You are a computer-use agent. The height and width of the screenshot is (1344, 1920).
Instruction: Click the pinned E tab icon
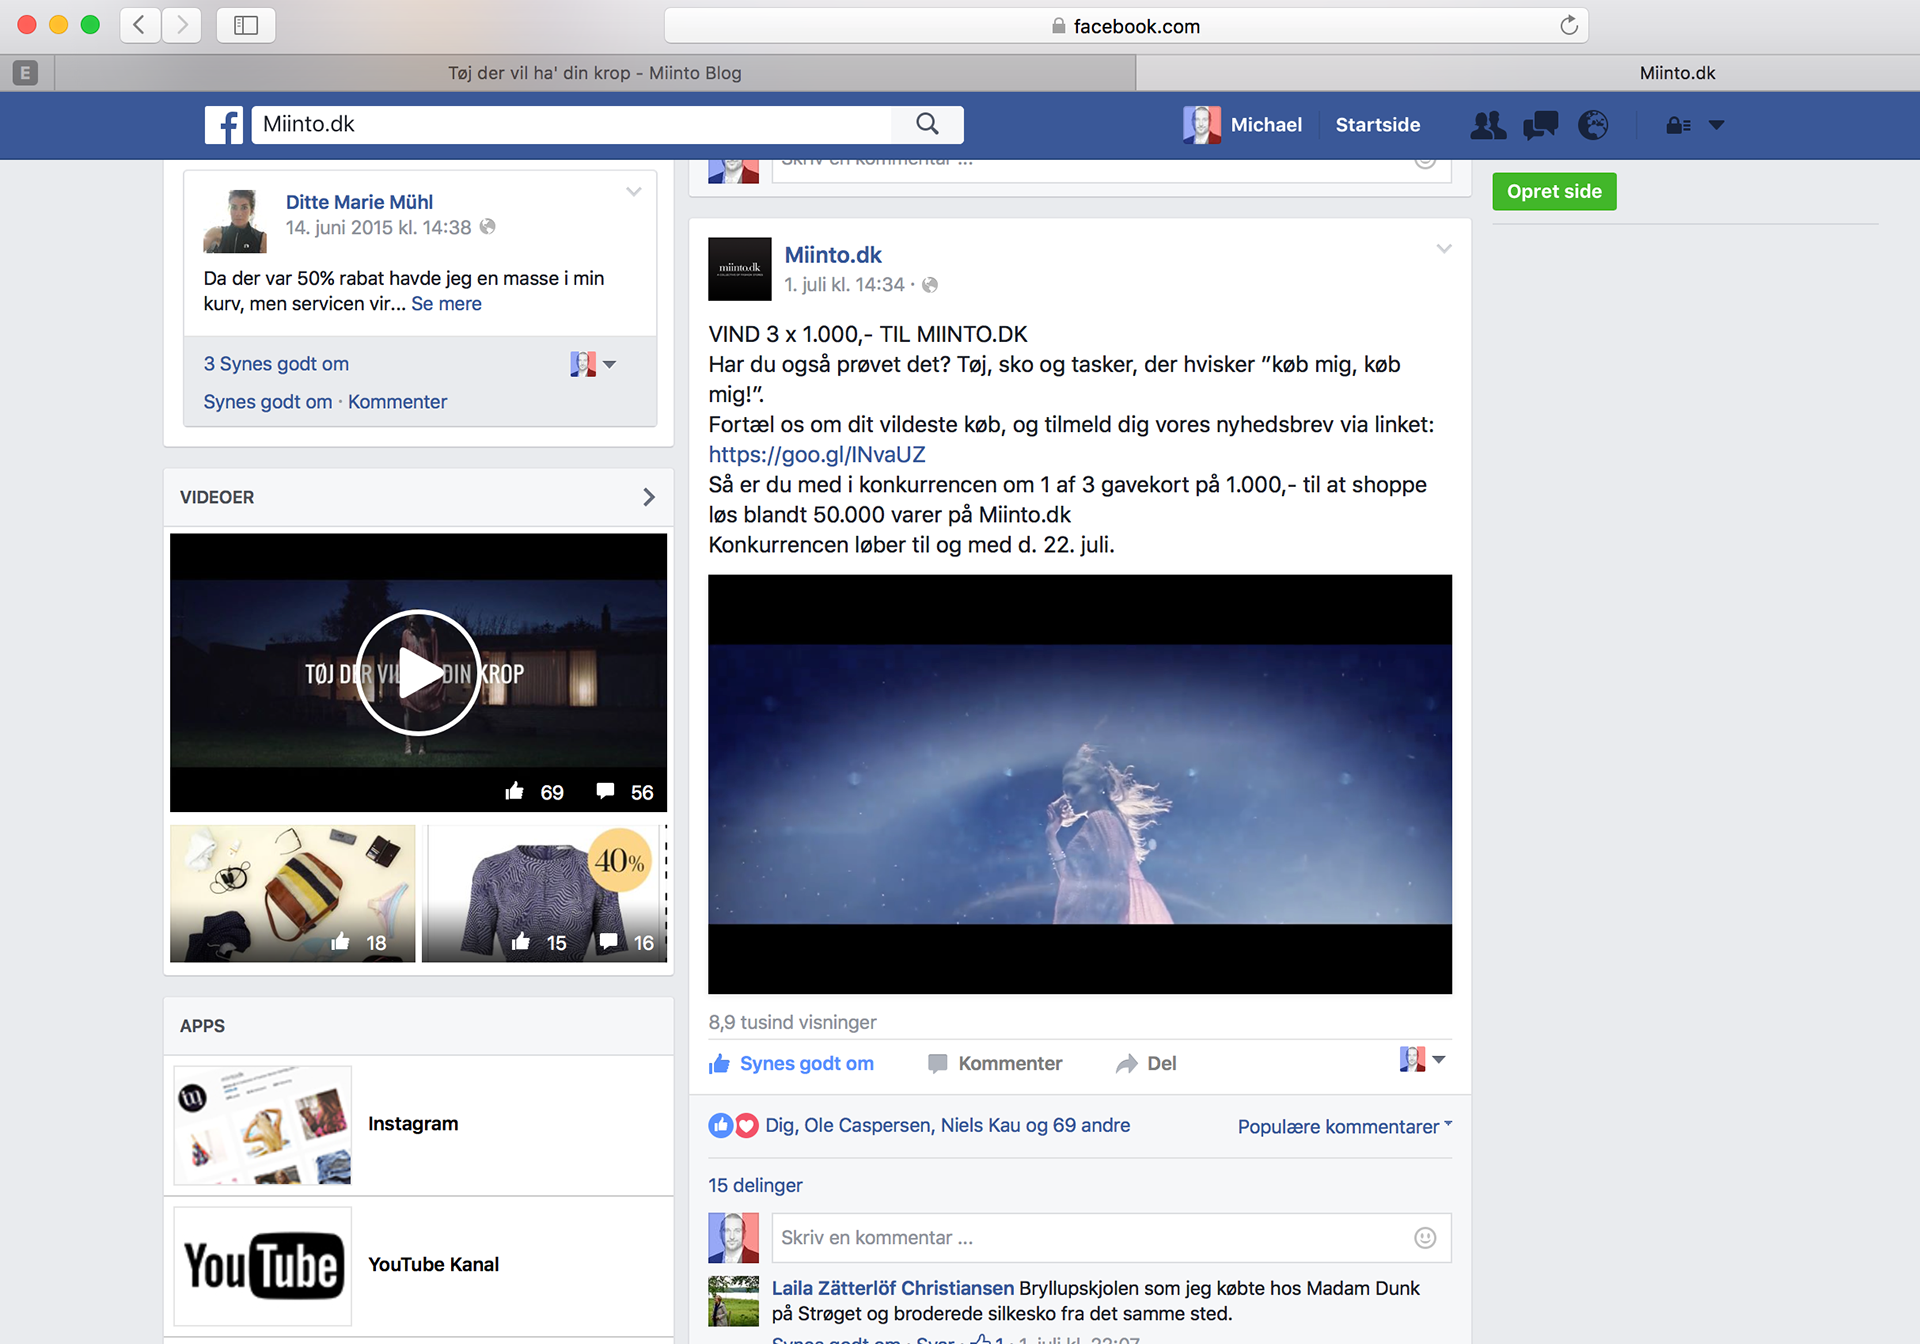[x=26, y=73]
